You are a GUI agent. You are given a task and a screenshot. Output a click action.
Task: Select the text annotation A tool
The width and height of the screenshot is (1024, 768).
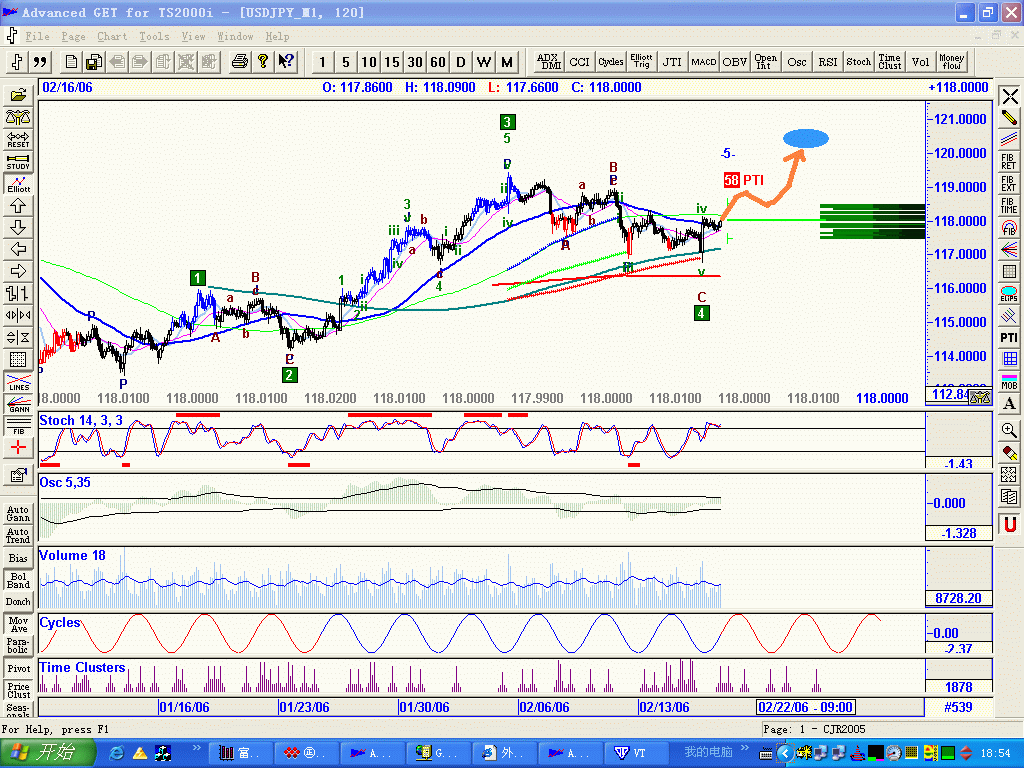pyautogui.click(x=1009, y=404)
